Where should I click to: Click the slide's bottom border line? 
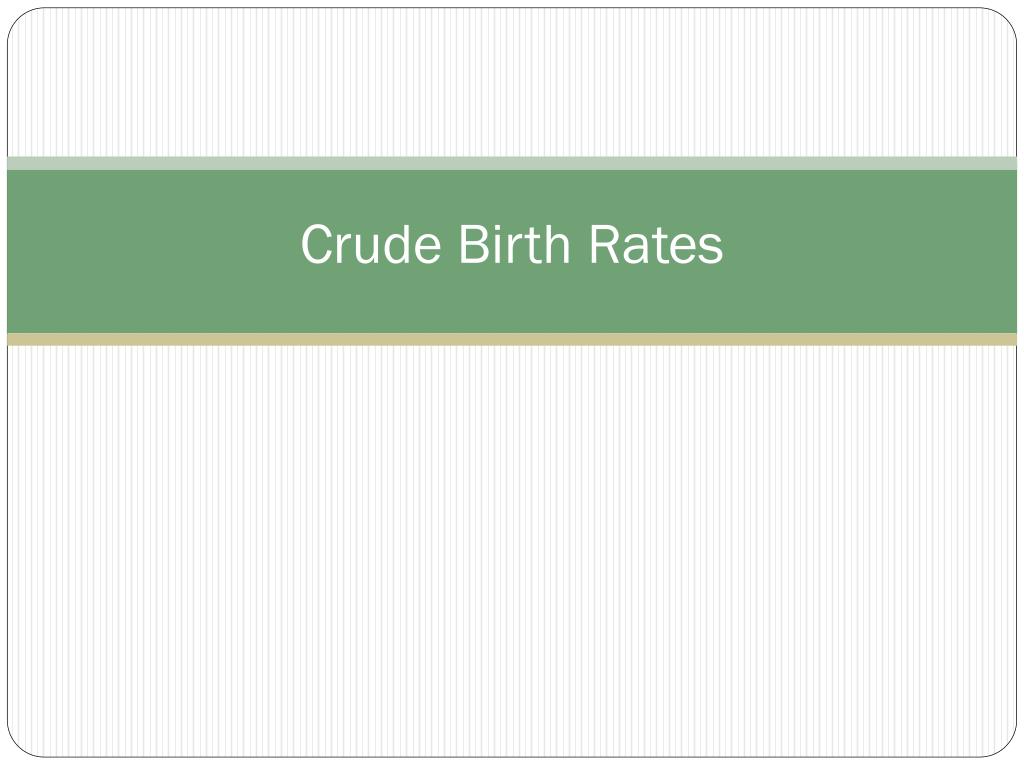[x=512, y=757]
